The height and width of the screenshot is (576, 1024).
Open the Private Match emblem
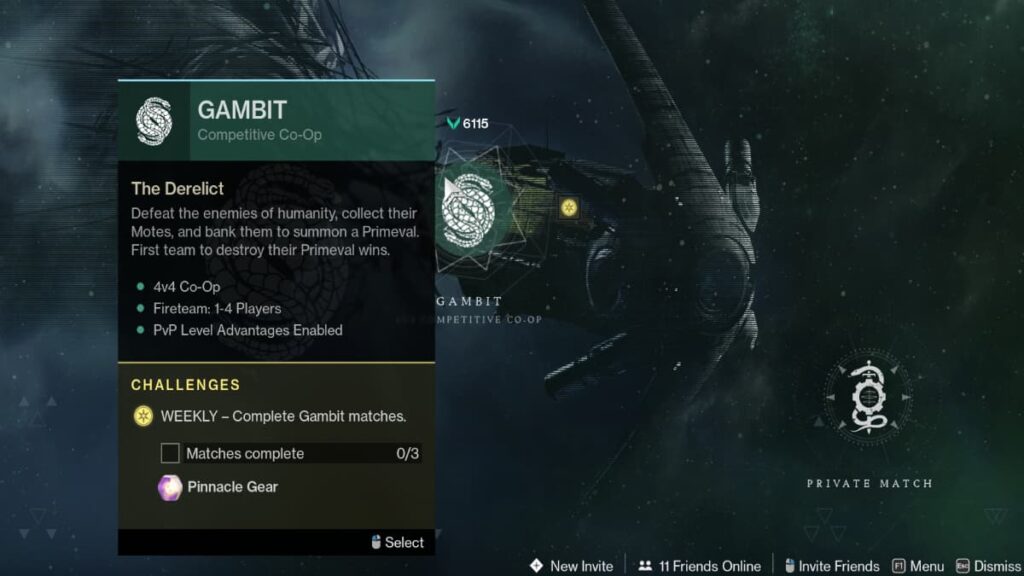click(x=868, y=396)
